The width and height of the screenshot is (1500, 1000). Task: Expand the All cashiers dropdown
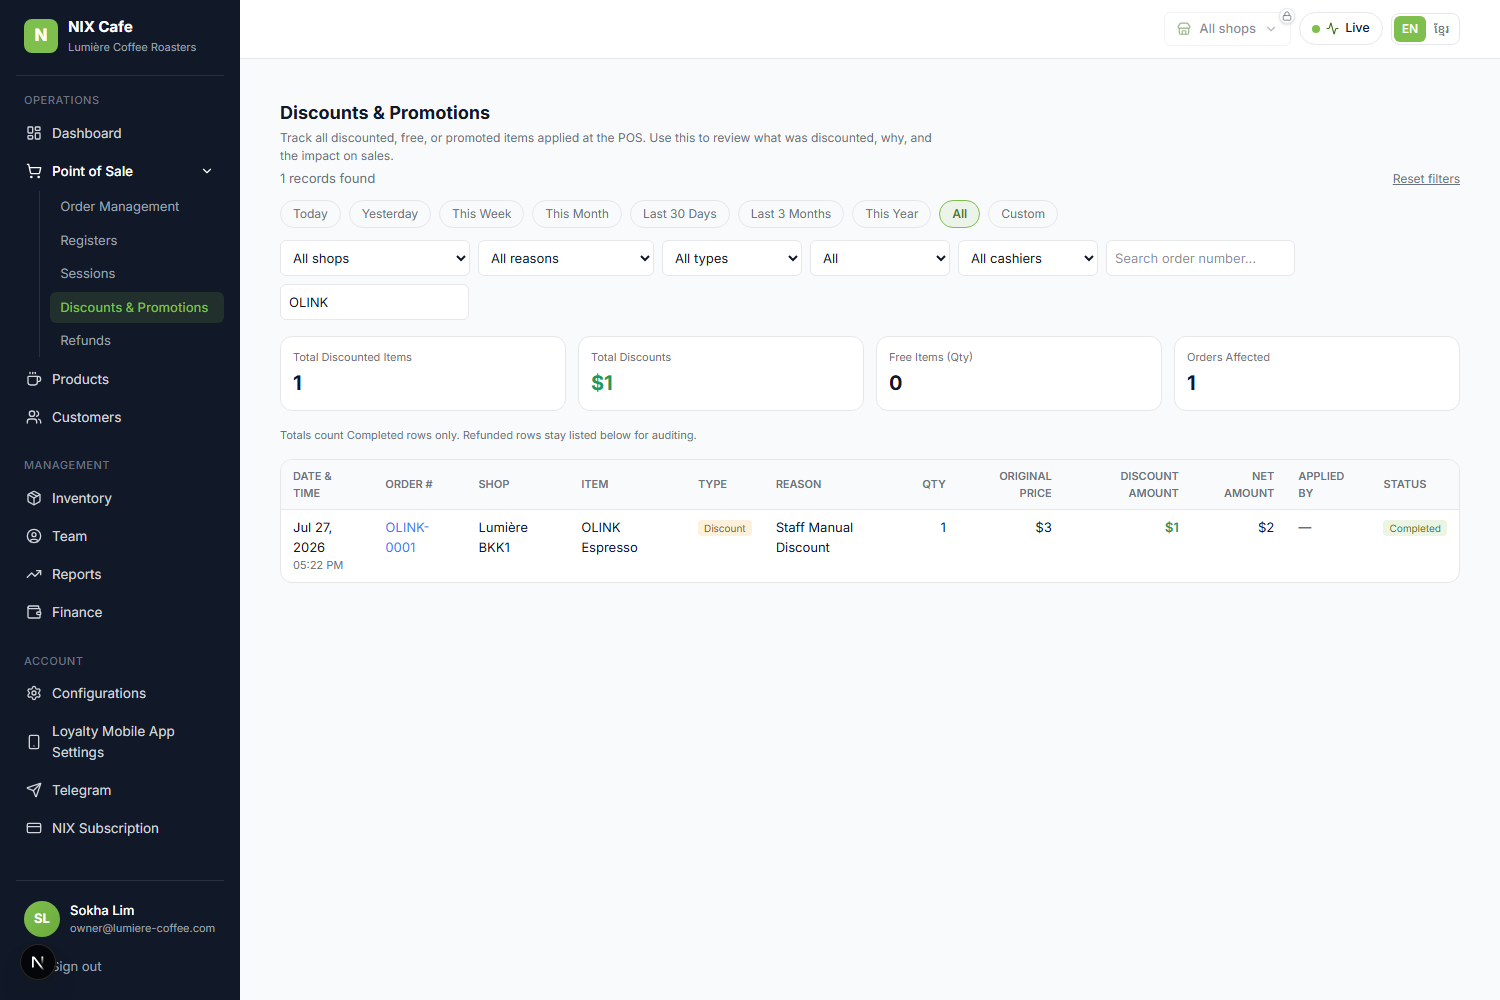(1028, 258)
